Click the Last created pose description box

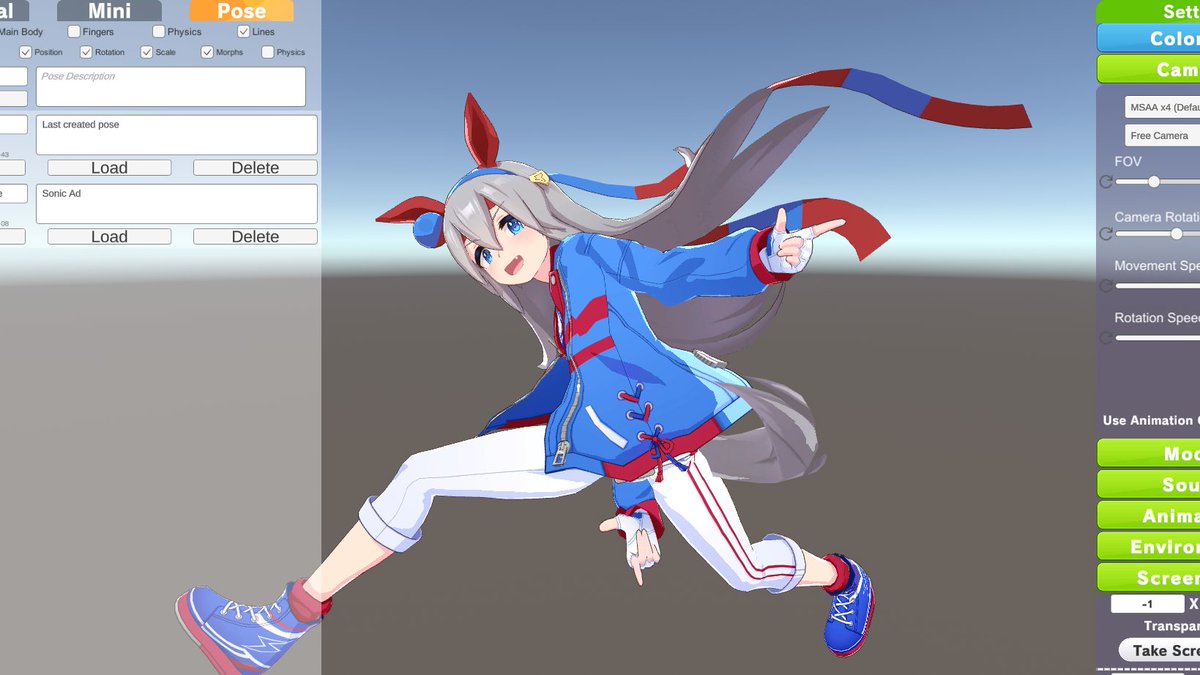click(177, 135)
